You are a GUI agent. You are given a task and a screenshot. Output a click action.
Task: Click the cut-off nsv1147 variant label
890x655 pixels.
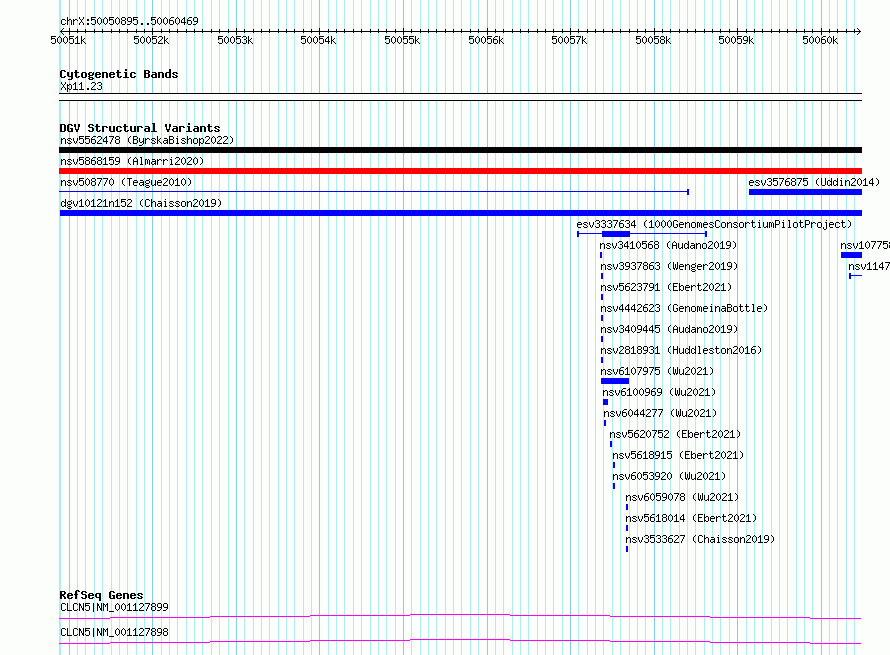(869, 266)
